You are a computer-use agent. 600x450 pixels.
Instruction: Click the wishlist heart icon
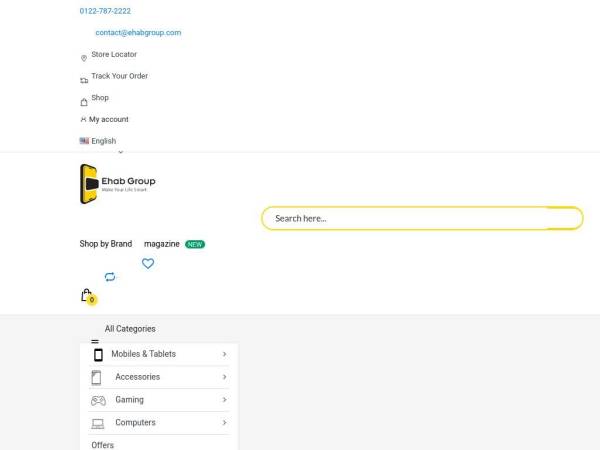tap(148, 263)
